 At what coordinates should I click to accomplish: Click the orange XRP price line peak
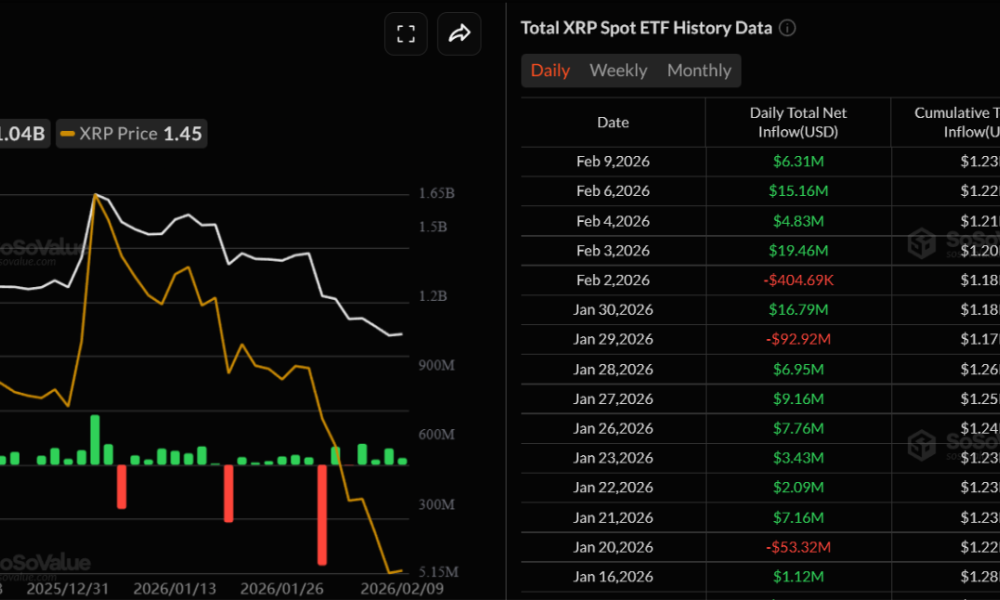tap(96, 195)
